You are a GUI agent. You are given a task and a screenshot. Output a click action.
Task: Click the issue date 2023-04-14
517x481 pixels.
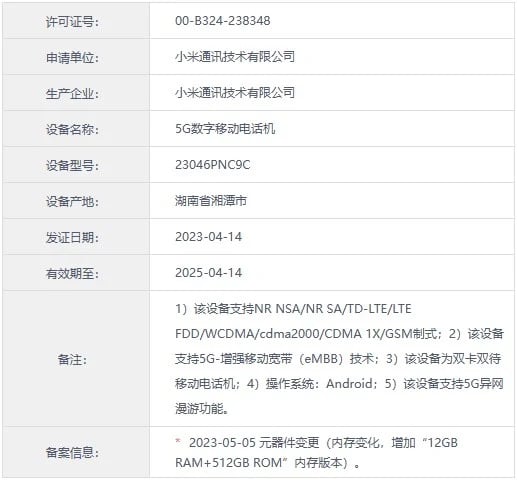209,237
